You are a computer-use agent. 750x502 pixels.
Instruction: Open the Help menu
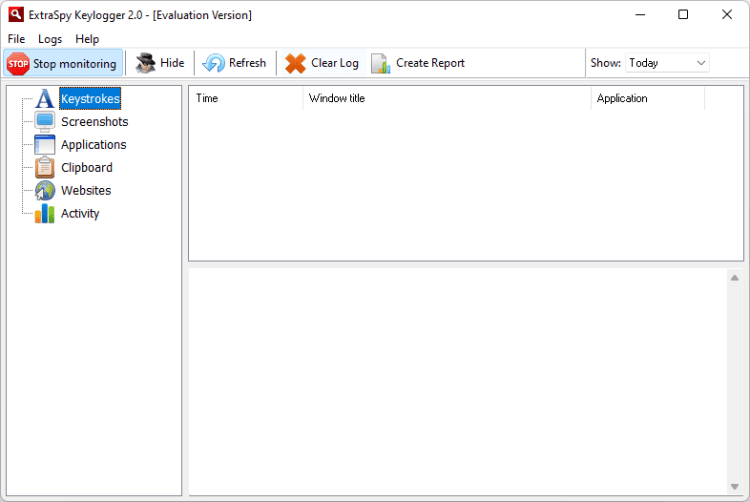pyautogui.click(x=87, y=39)
